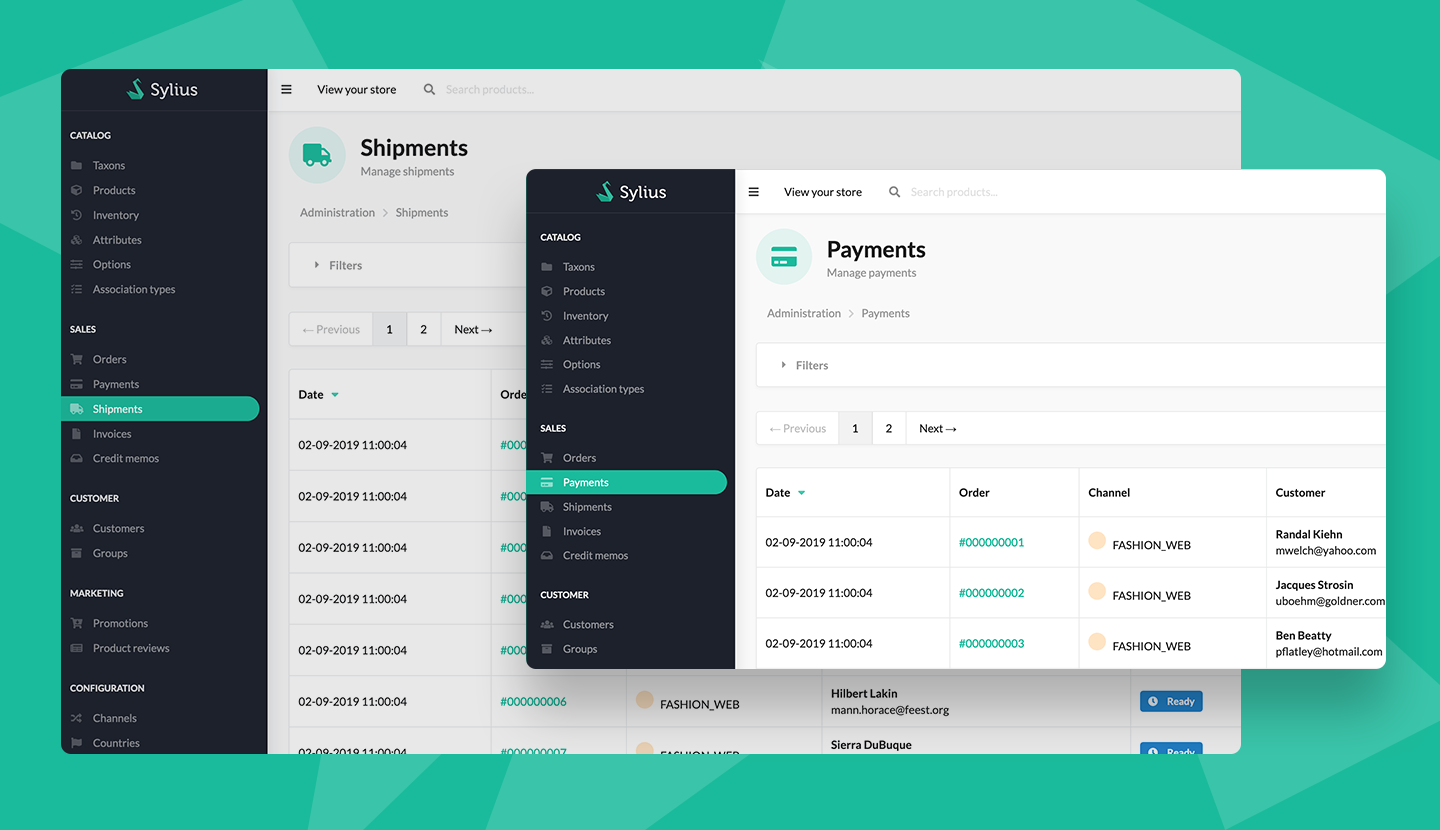Click Jacques Strosin customer name
The height and width of the screenshot is (830, 1440).
click(1314, 585)
